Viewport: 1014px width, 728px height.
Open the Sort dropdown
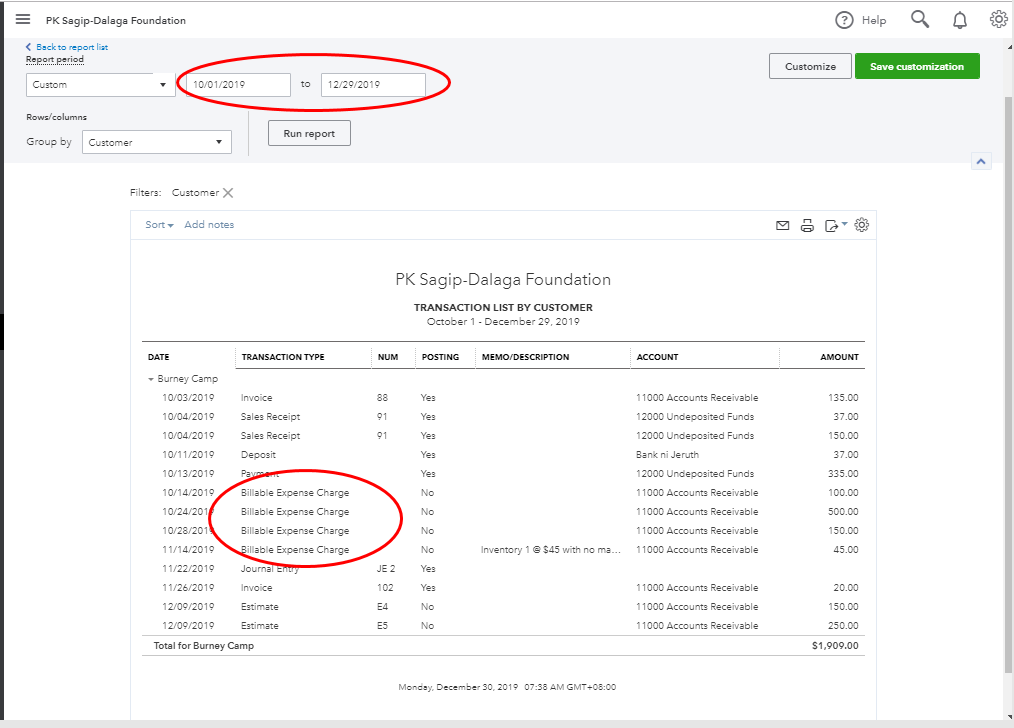coord(159,225)
